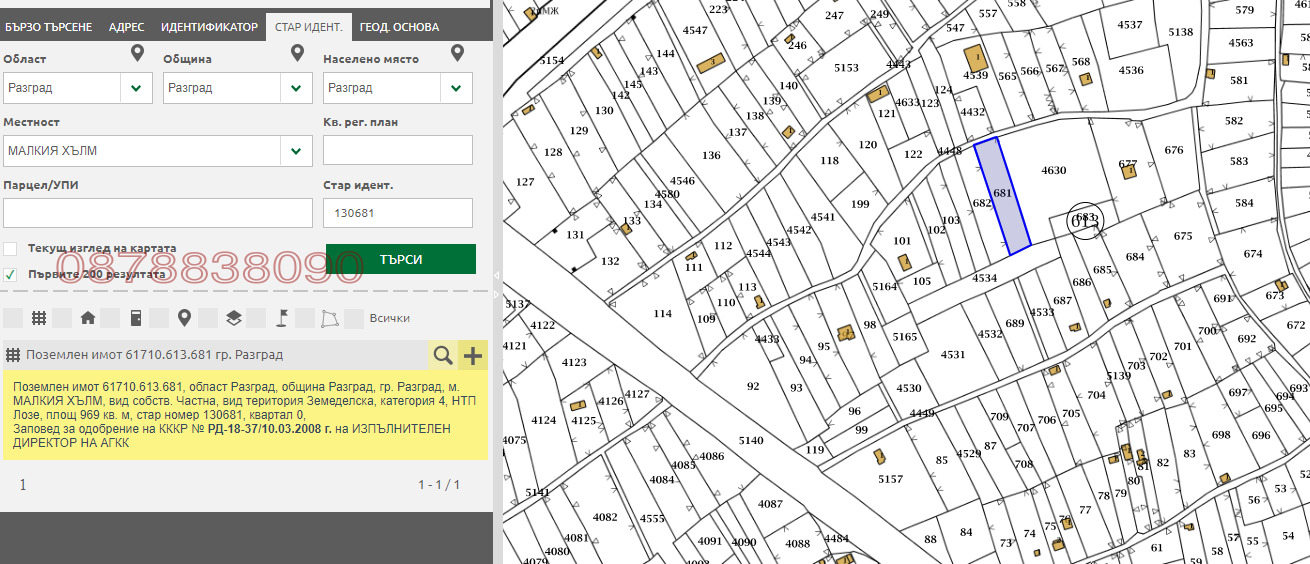The width and height of the screenshot is (1310, 564).
Task: Open the Област dropdown showing Разград
Action: click(78, 88)
